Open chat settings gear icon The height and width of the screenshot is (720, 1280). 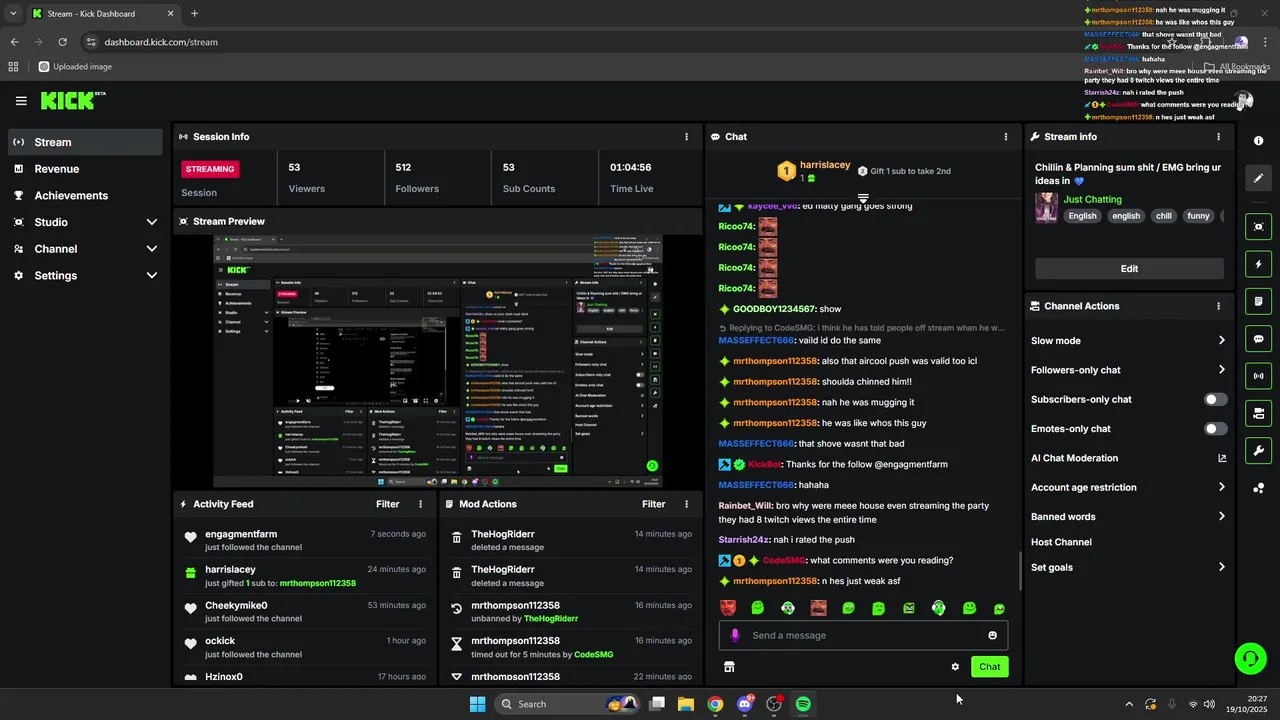tap(955, 667)
